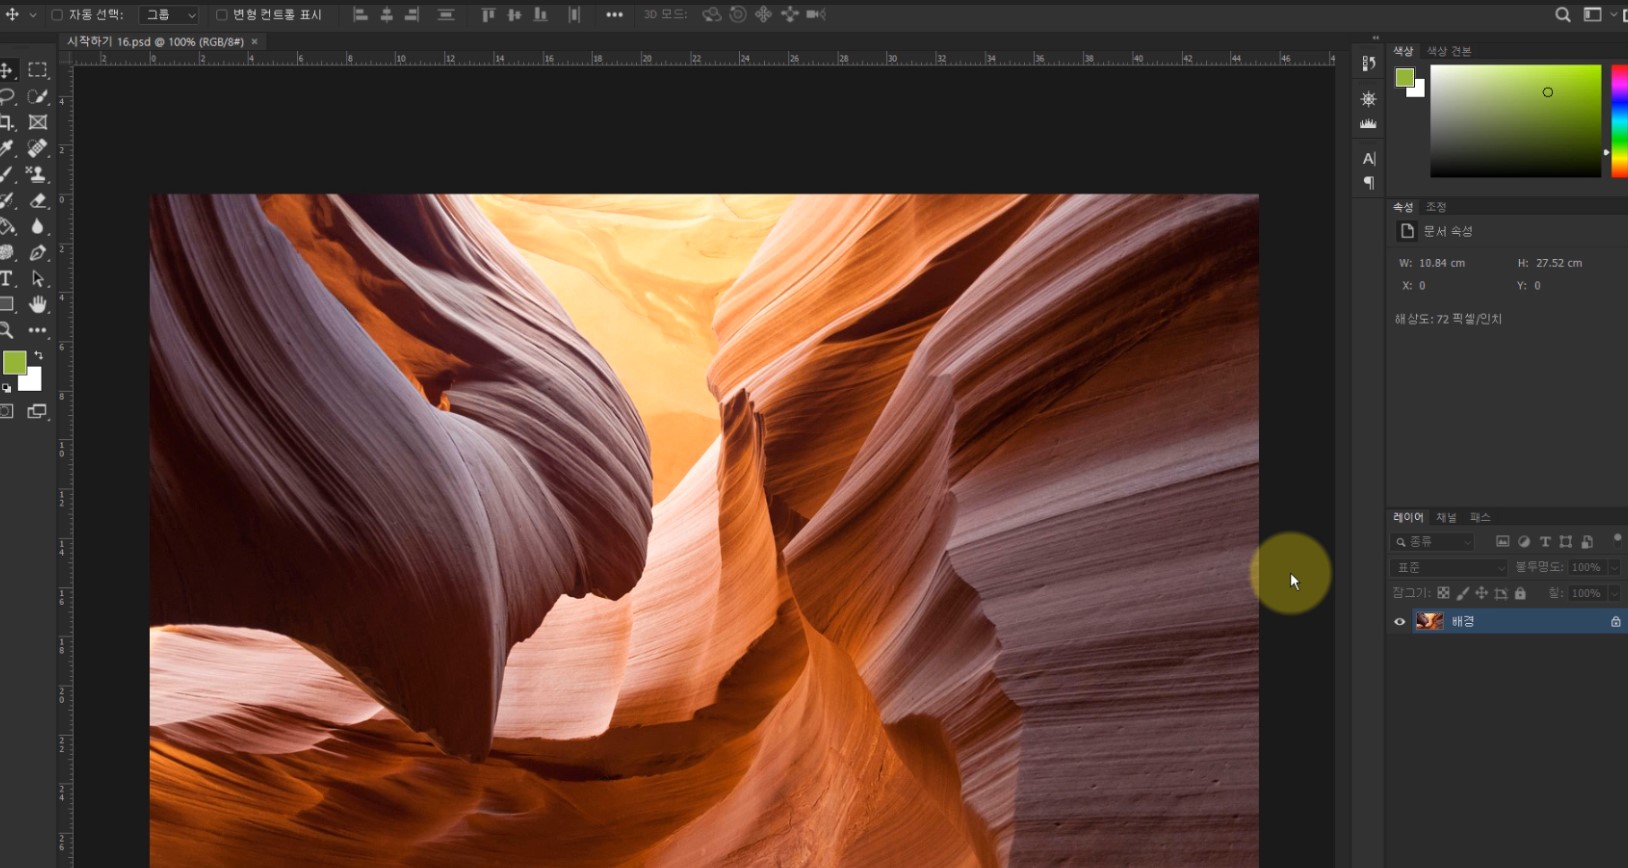This screenshot has height=868, width=1628.
Task: Click the search magnifier at top right
Action: point(1562,15)
